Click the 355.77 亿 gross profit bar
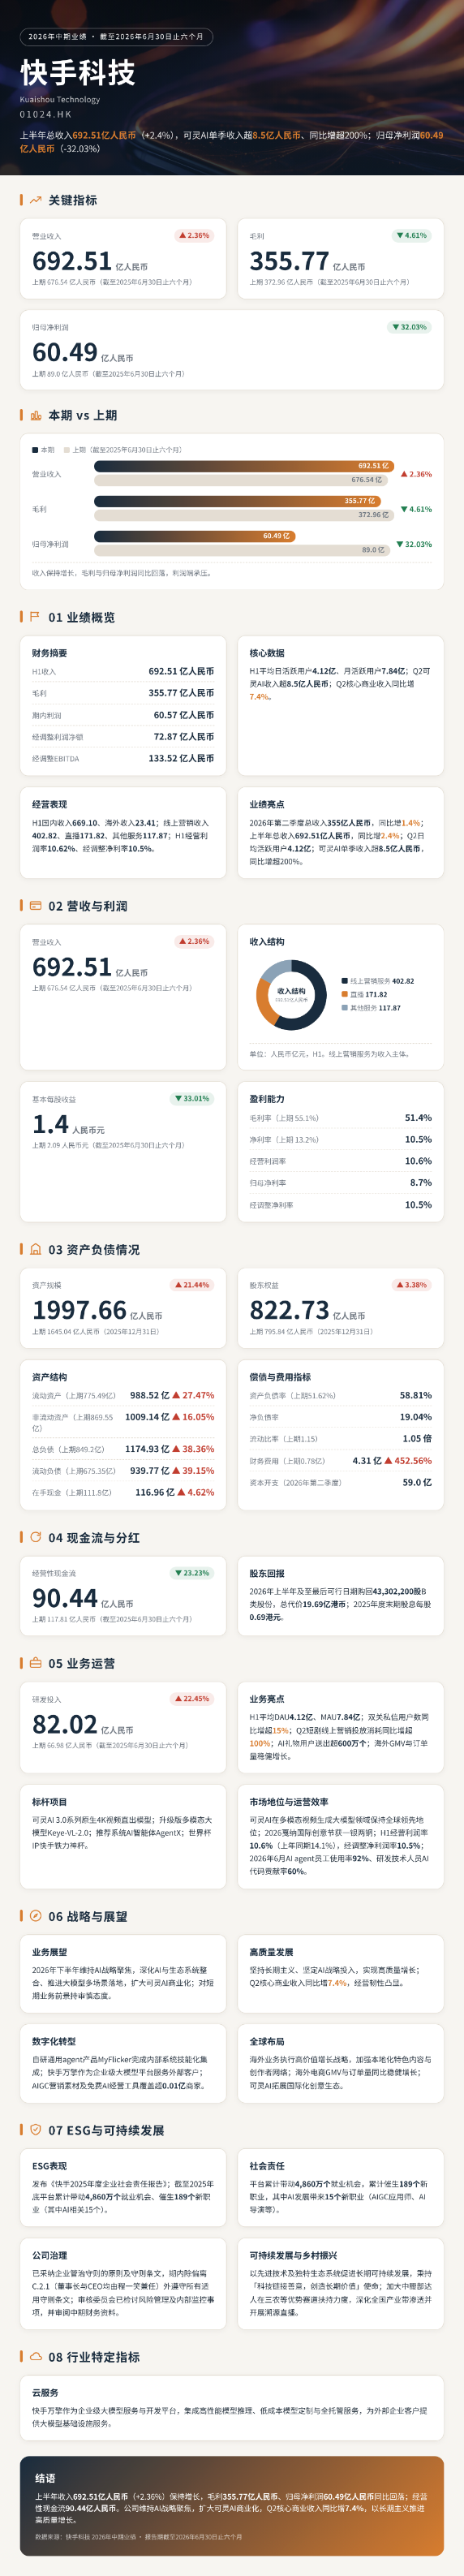The height and width of the screenshot is (2576, 464). 237,501
